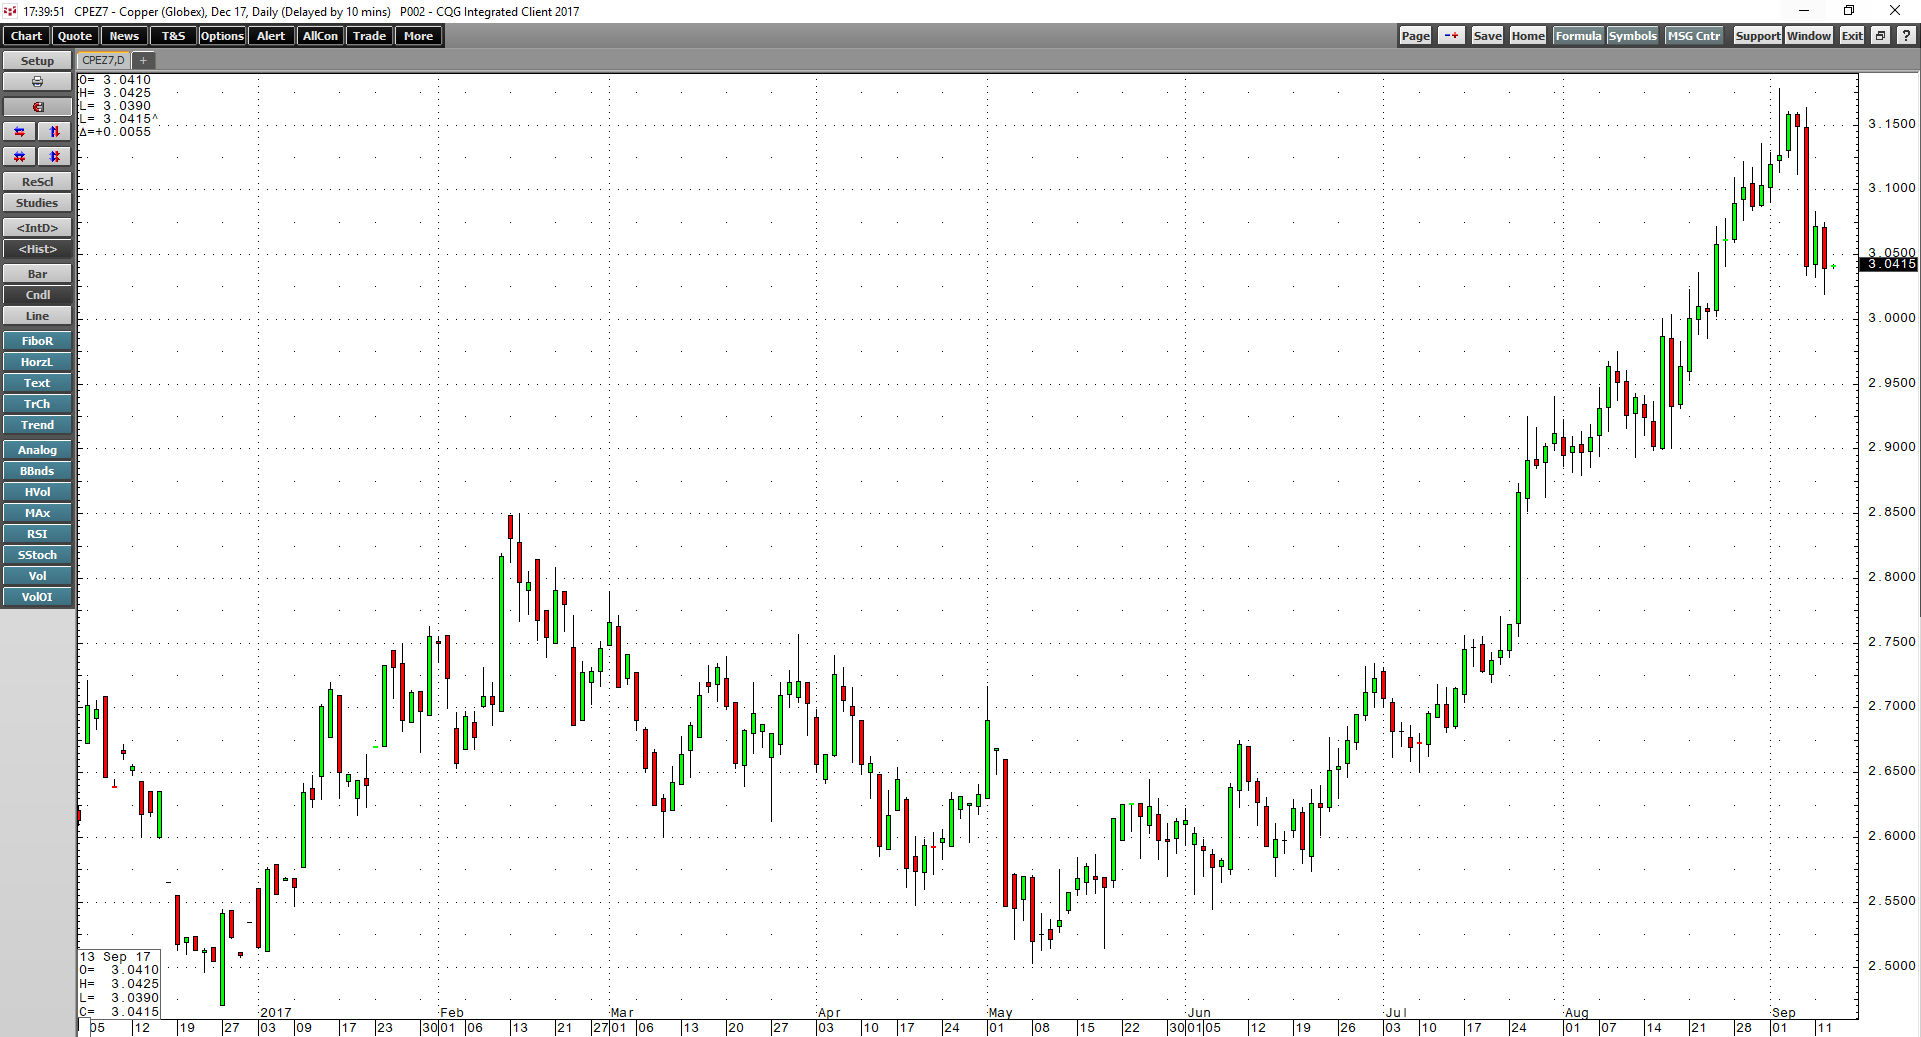Select the Trend line tool
1921x1037 pixels.
37,425
